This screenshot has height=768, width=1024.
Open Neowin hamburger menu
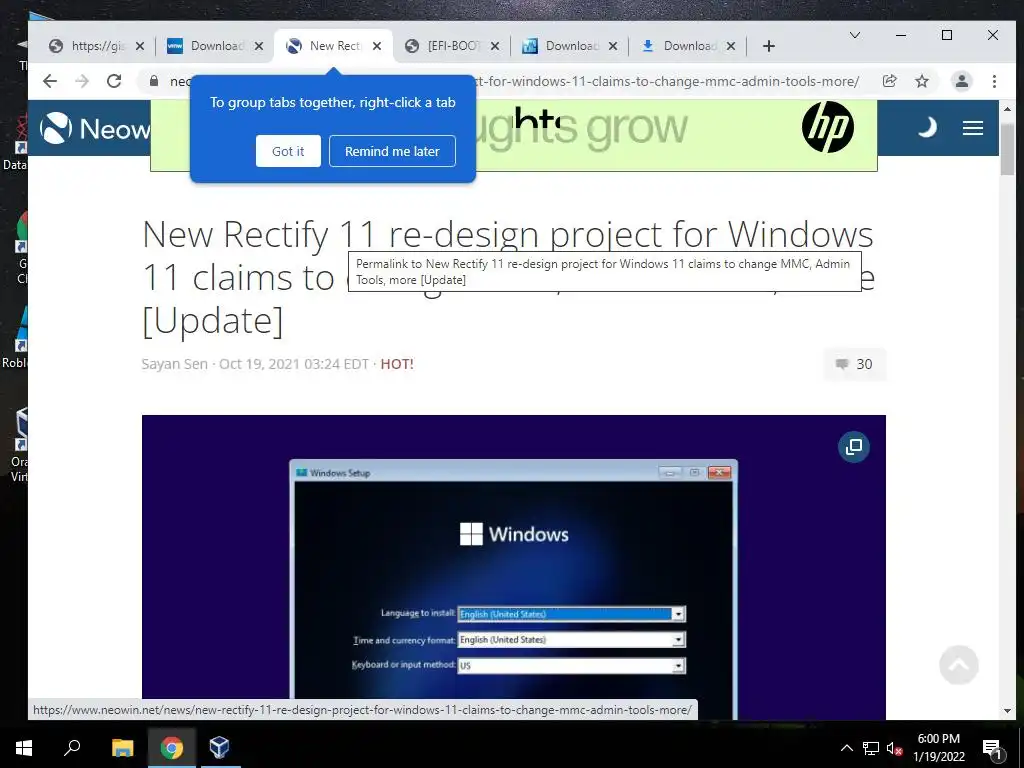[972, 128]
